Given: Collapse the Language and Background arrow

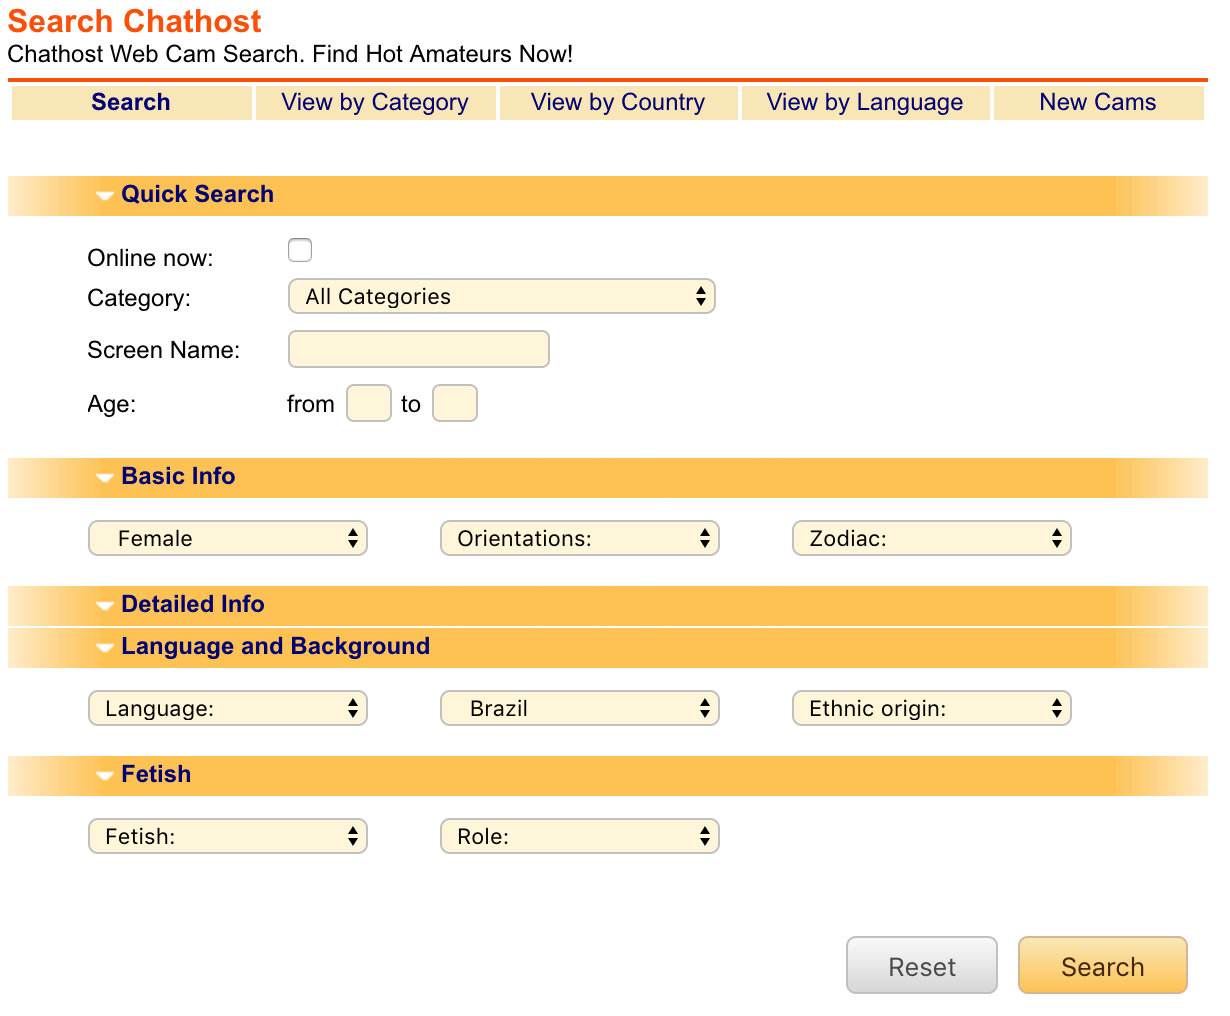Looking at the screenshot, I should click(104, 648).
